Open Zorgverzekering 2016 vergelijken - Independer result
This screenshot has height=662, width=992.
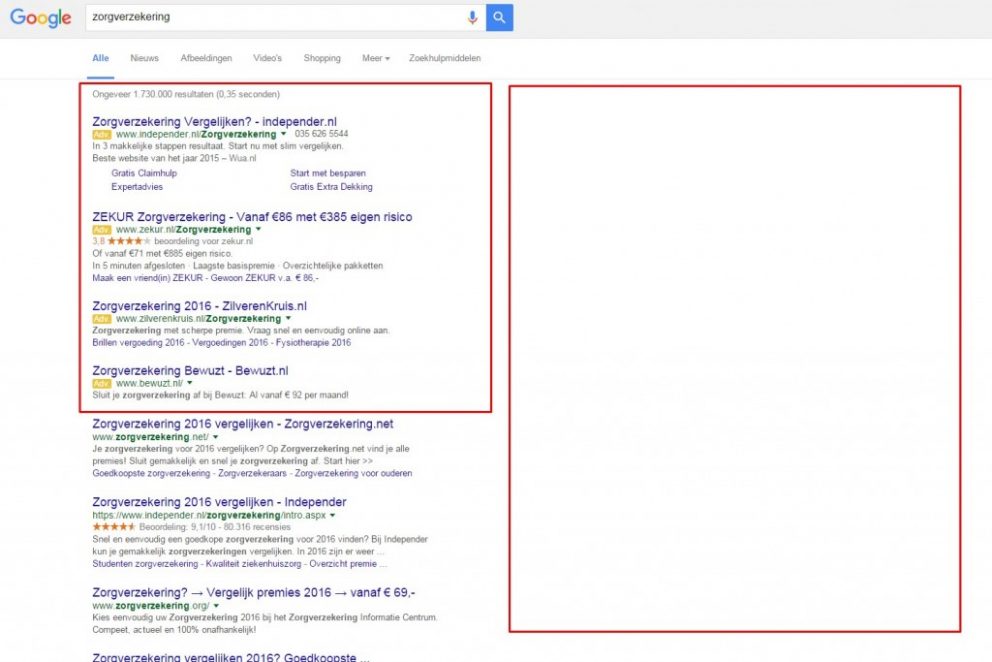[x=220, y=503]
